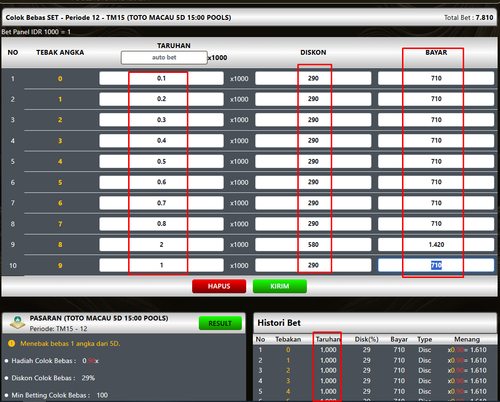Click the Taruhan field for number 2
The height and width of the screenshot is (402, 500).
[x=161, y=120]
